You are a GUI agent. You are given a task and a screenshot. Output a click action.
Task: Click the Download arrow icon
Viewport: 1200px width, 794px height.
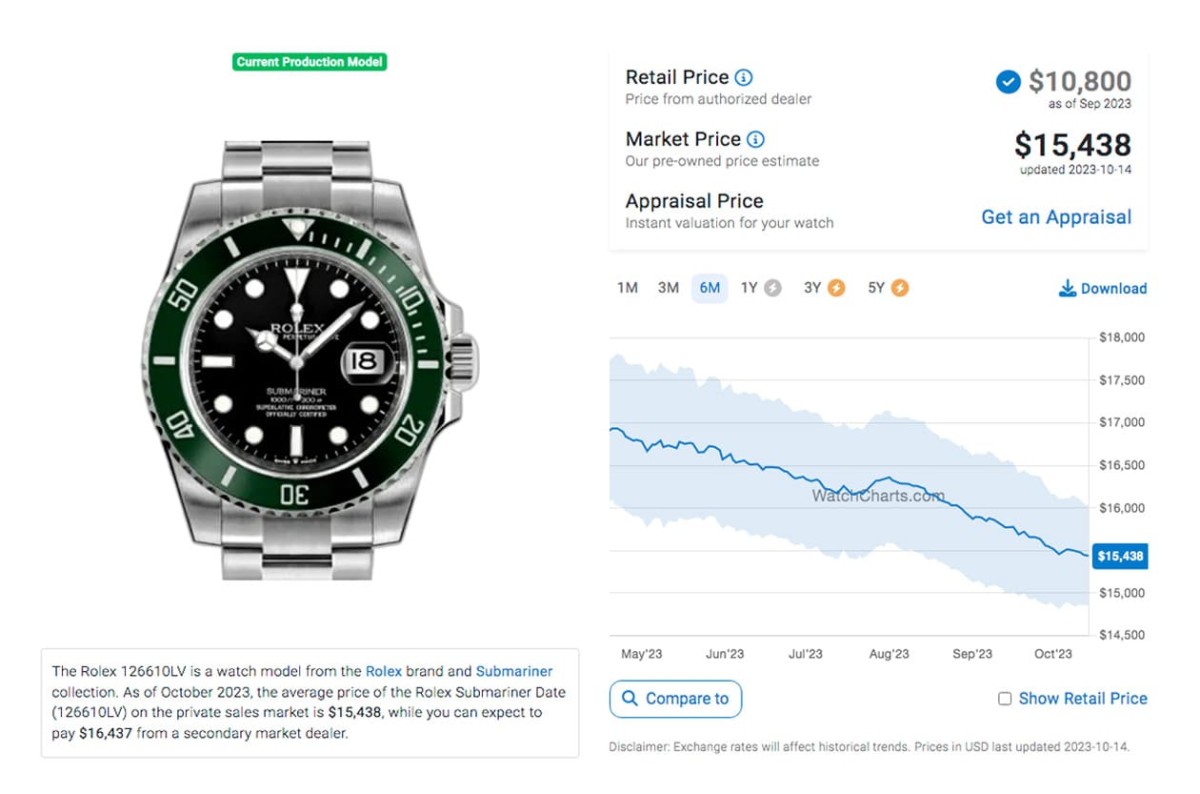tap(1067, 289)
